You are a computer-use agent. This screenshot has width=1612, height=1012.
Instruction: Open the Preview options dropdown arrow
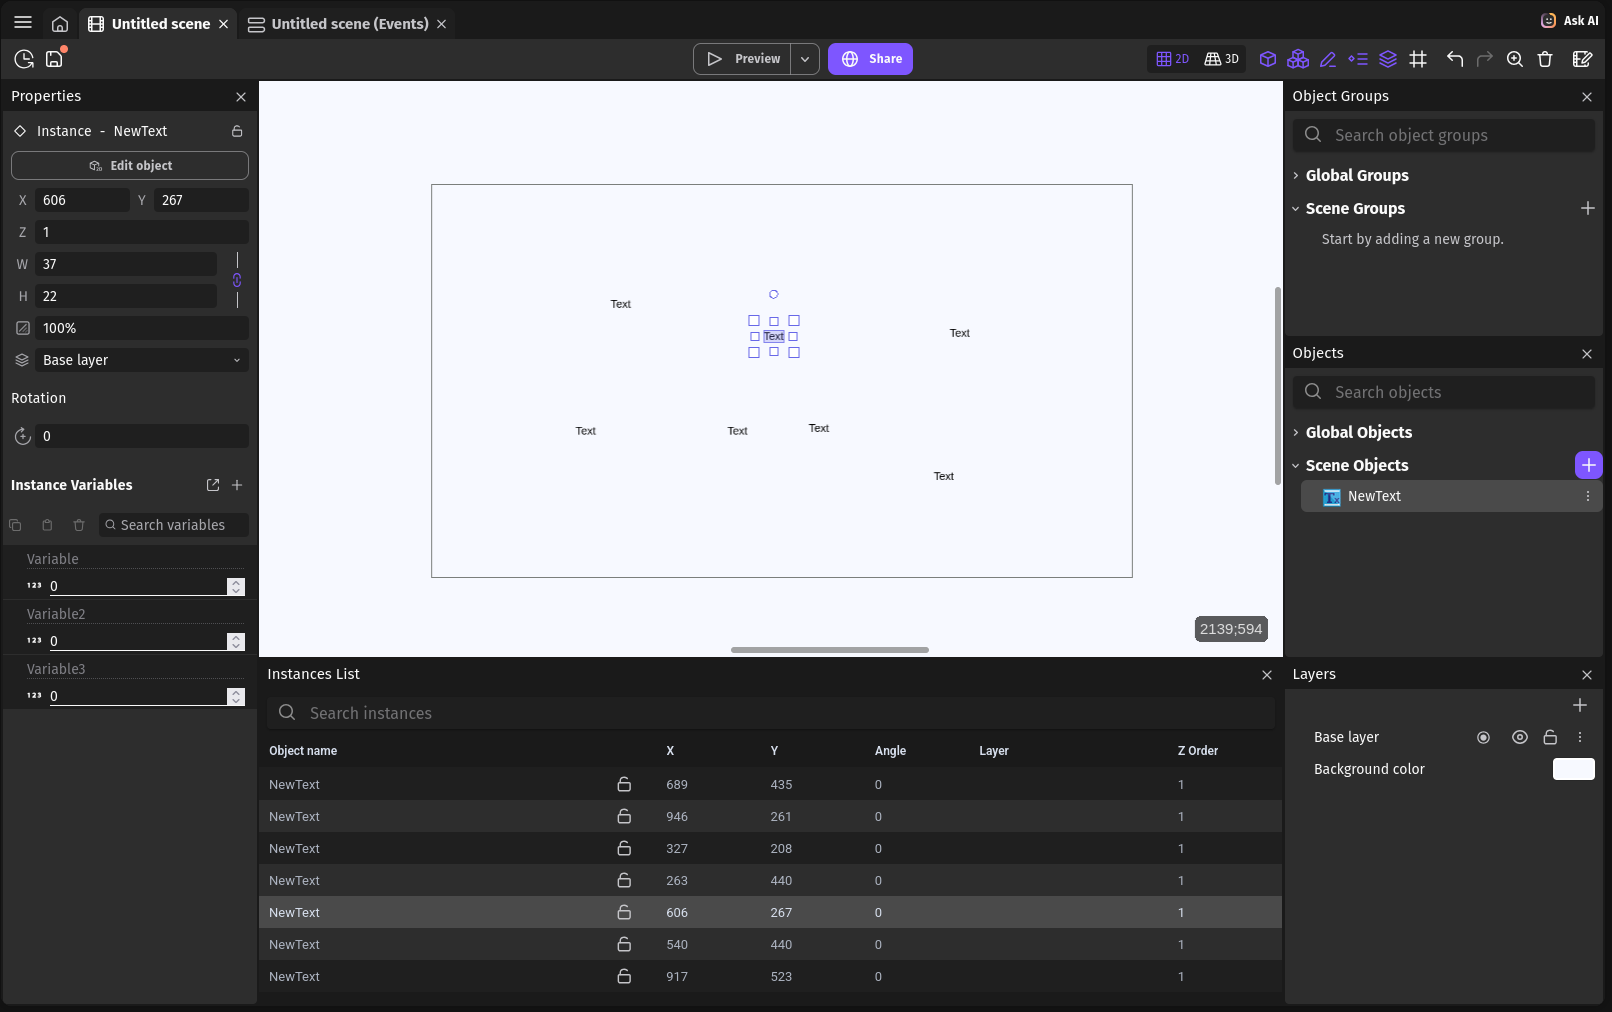tap(805, 59)
